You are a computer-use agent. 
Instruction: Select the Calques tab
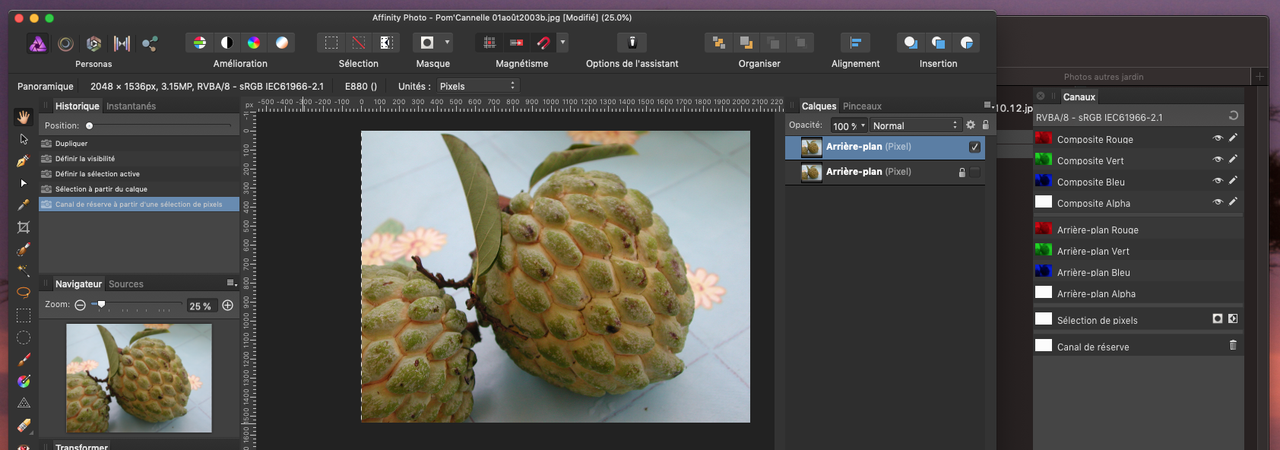[x=819, y=106]
